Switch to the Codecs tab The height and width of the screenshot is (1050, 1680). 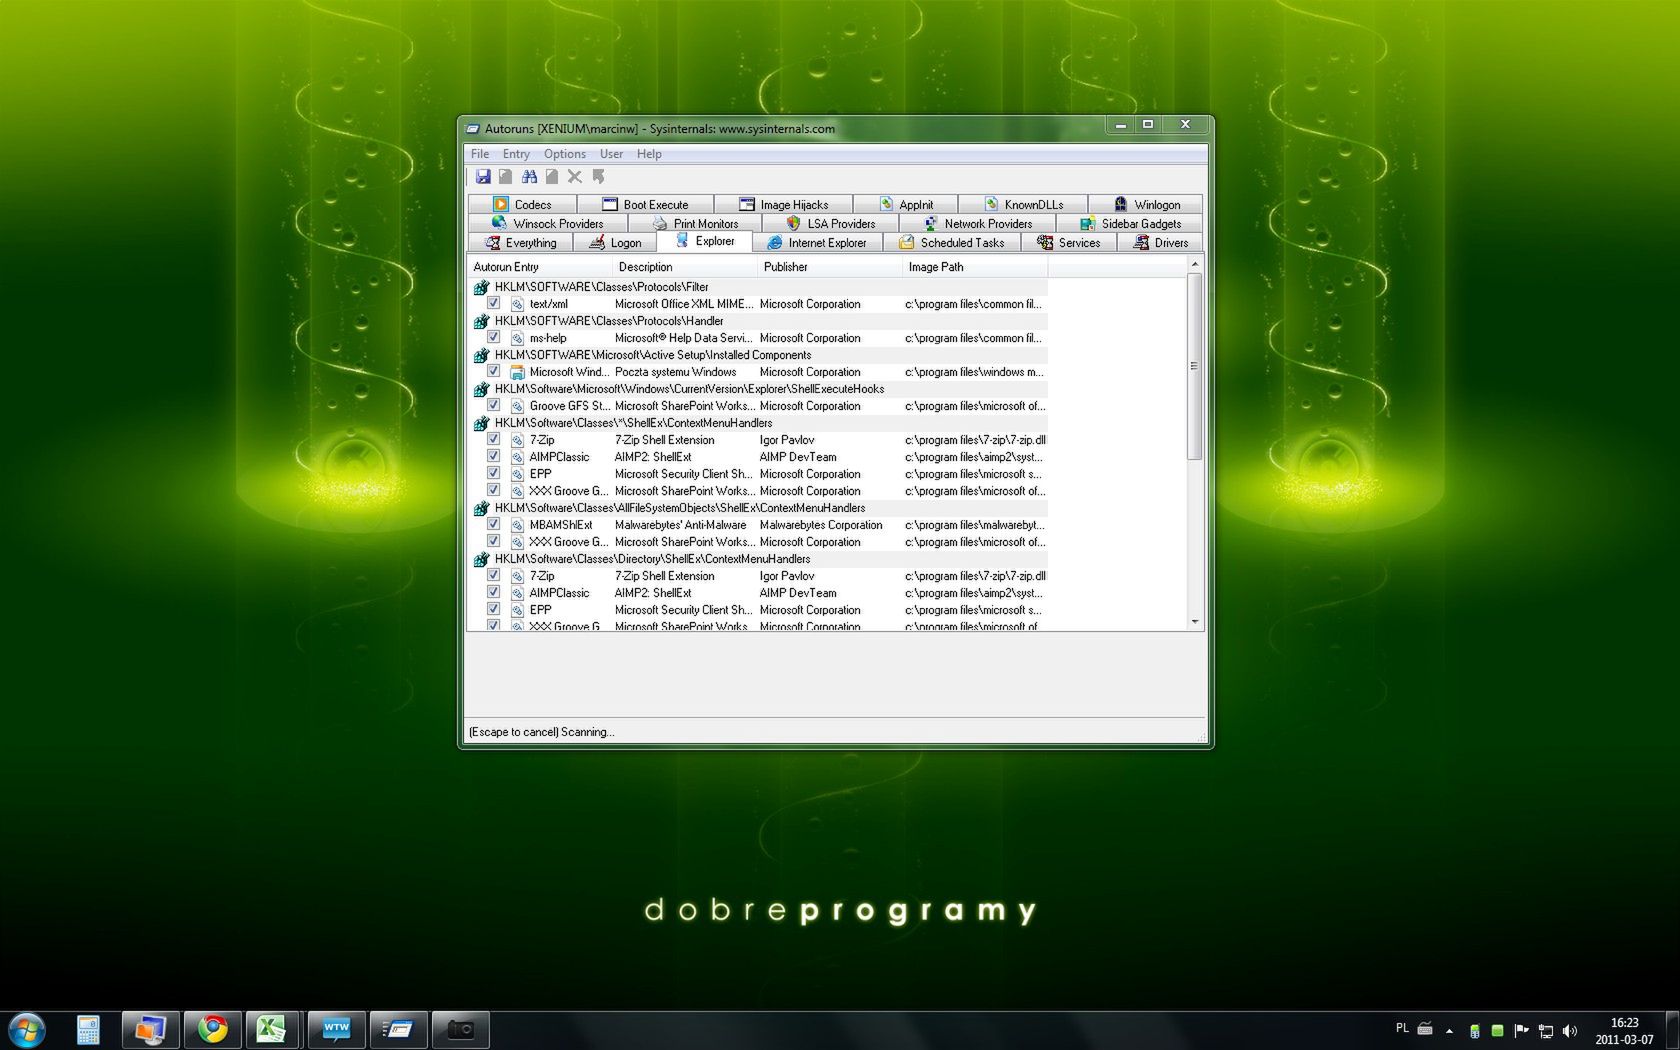coord(522,204)
